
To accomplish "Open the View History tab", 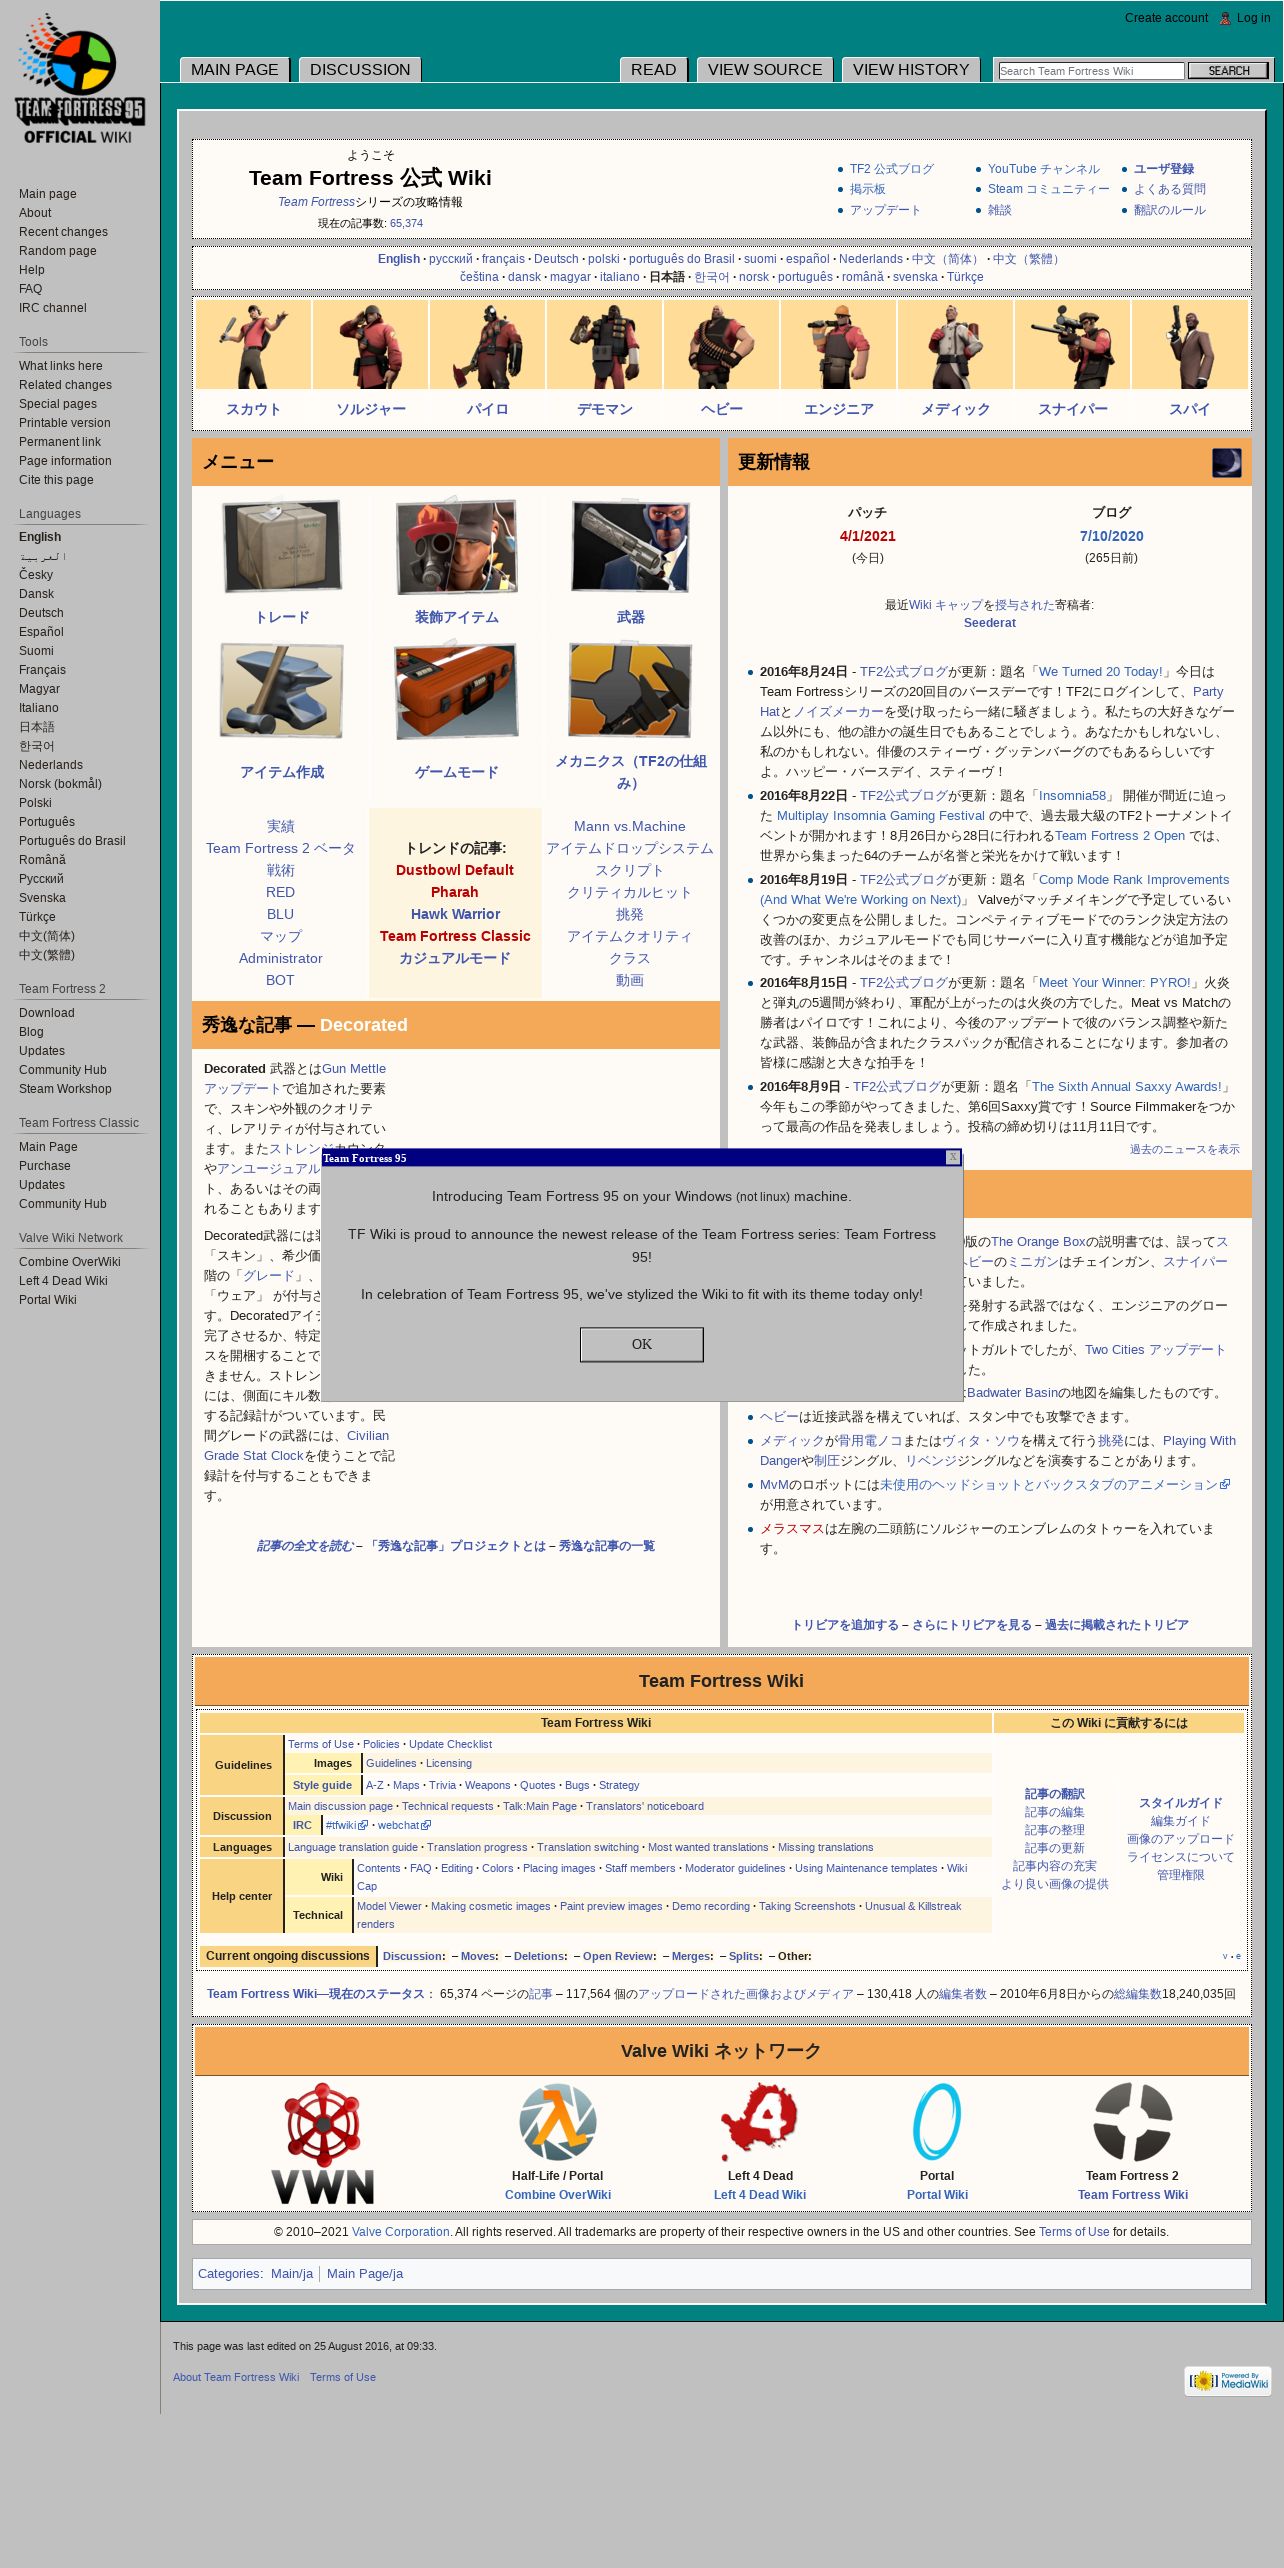I will point(911,69).
